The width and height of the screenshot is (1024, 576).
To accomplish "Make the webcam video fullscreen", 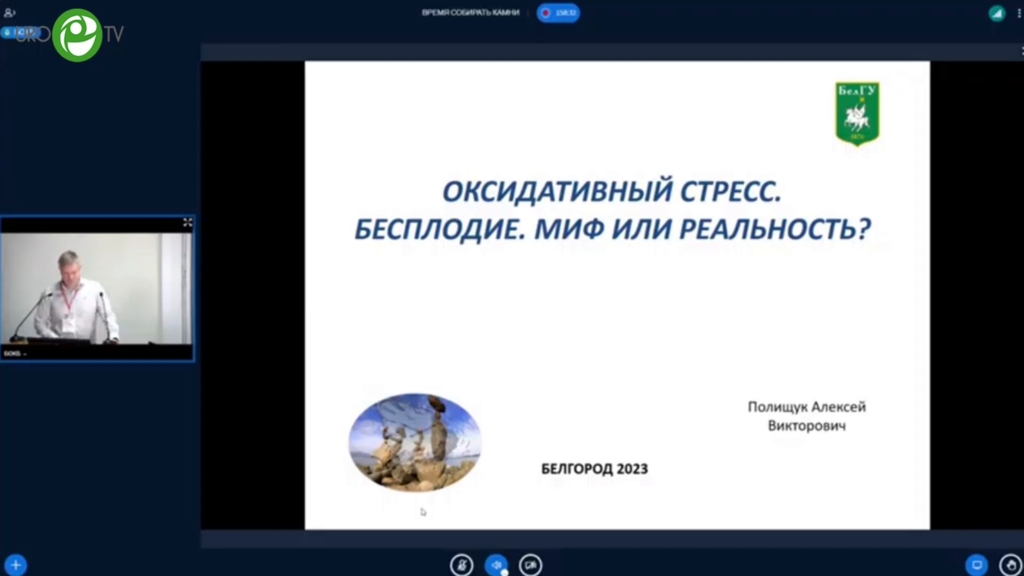I will pyautogui.click(x=187, y=223).
